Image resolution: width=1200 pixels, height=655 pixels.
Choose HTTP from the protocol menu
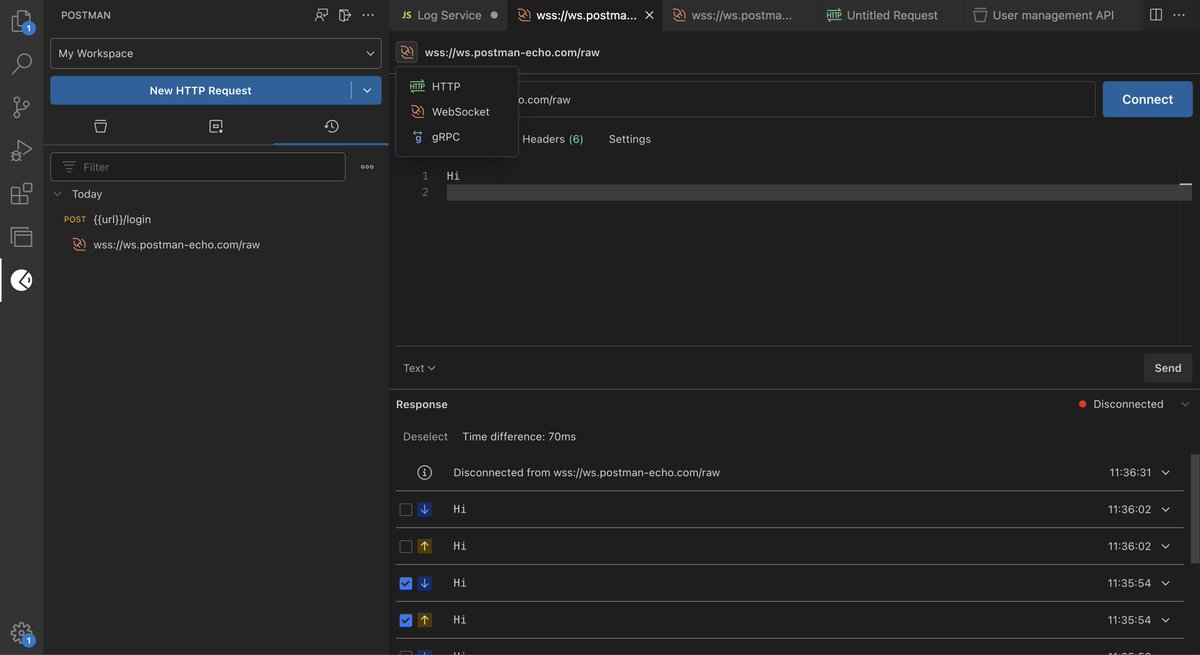click(x=457, y=86)
